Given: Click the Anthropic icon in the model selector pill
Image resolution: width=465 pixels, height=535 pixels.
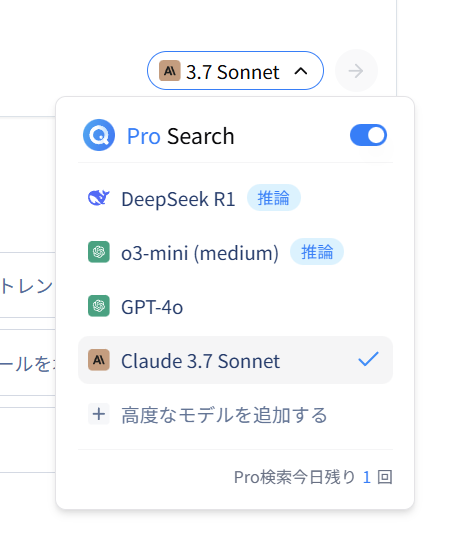Looking at the screenshot, I should coord(170,71).
